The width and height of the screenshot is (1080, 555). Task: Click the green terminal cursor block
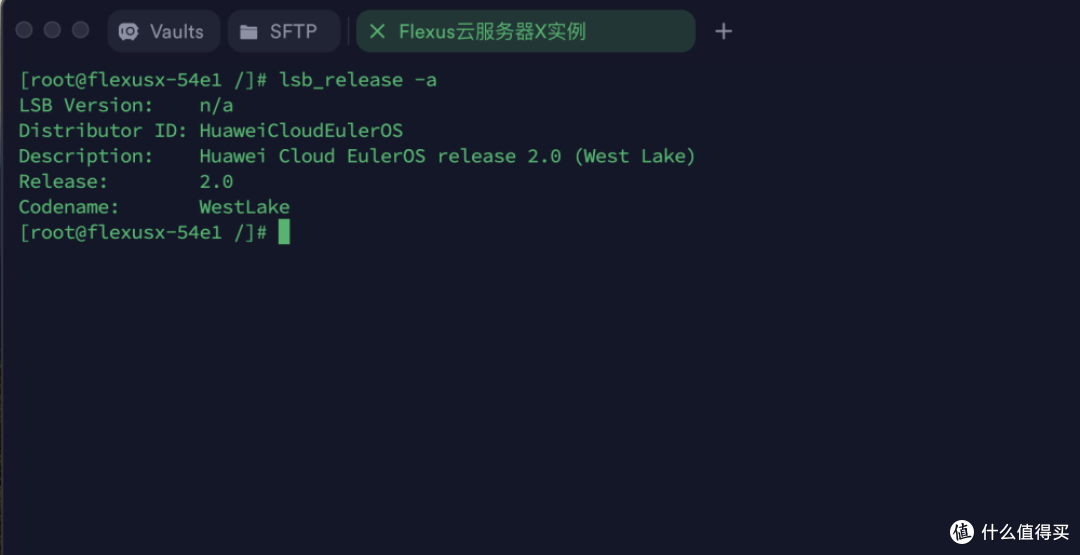(284, 233)
